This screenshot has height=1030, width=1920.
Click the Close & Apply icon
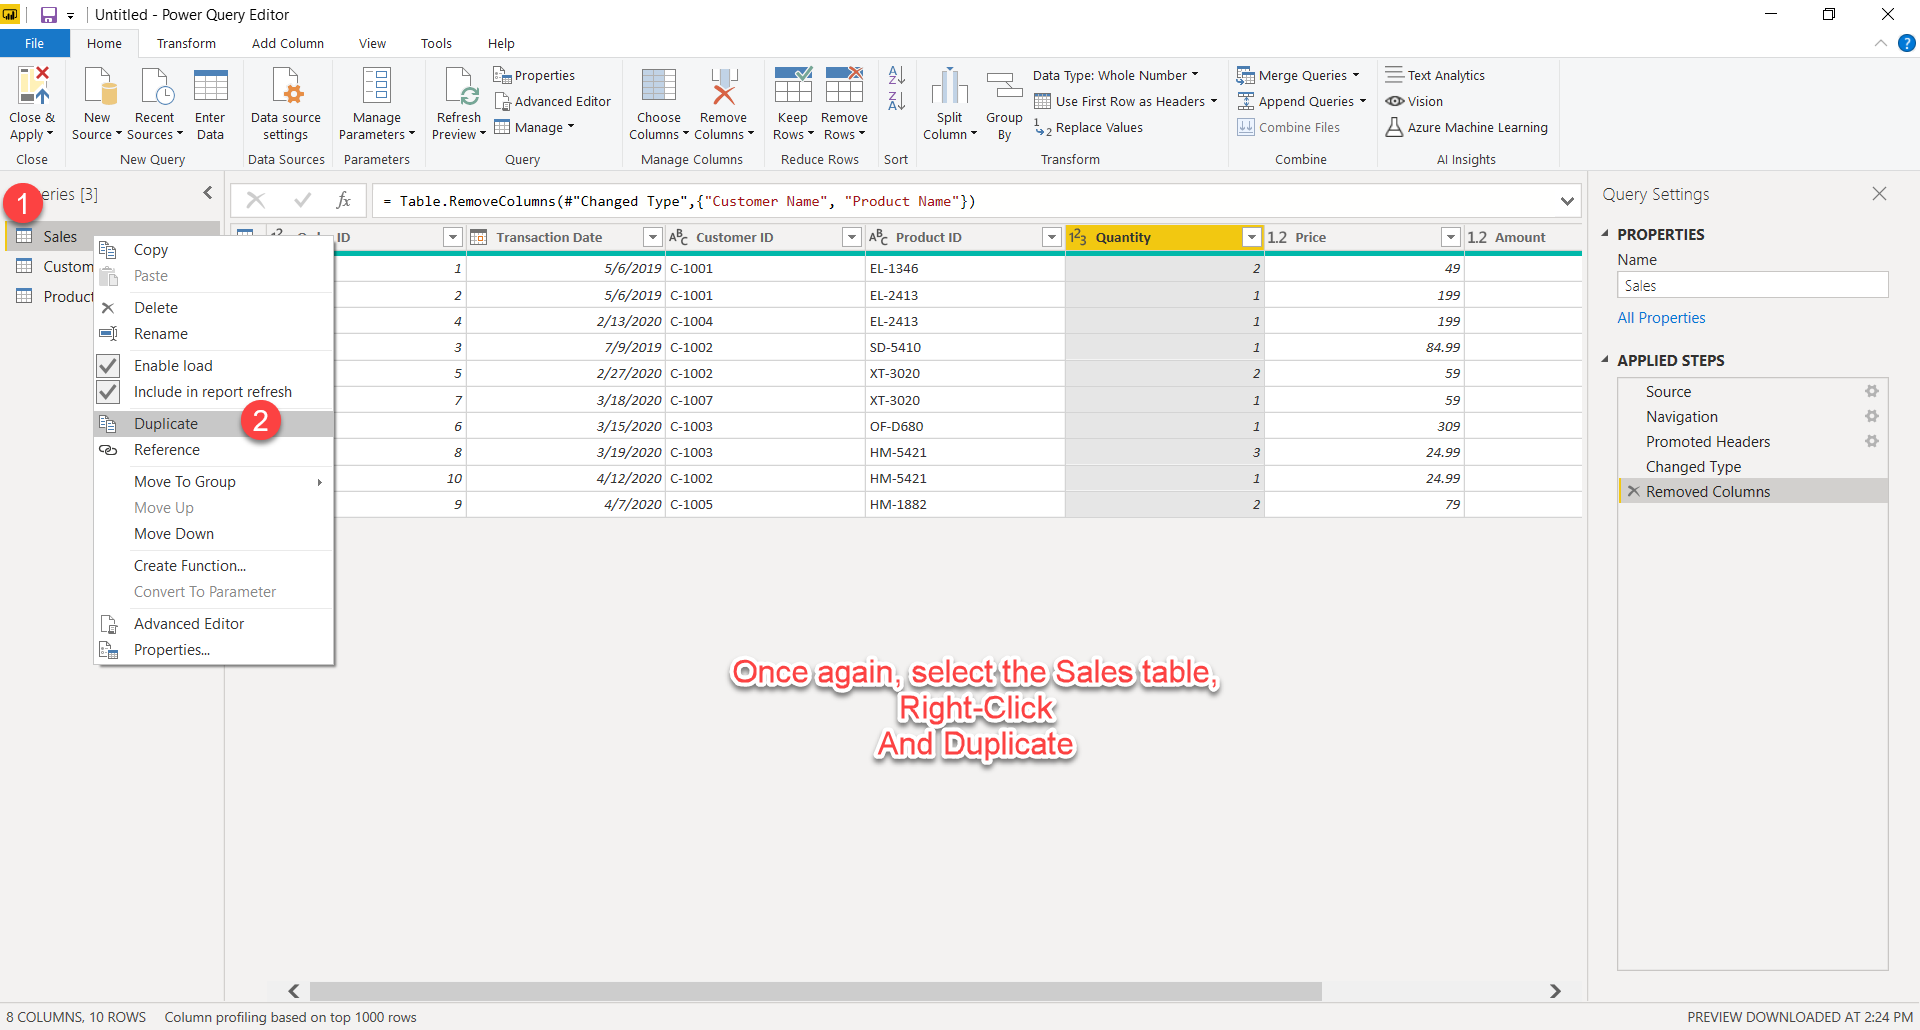32,86
